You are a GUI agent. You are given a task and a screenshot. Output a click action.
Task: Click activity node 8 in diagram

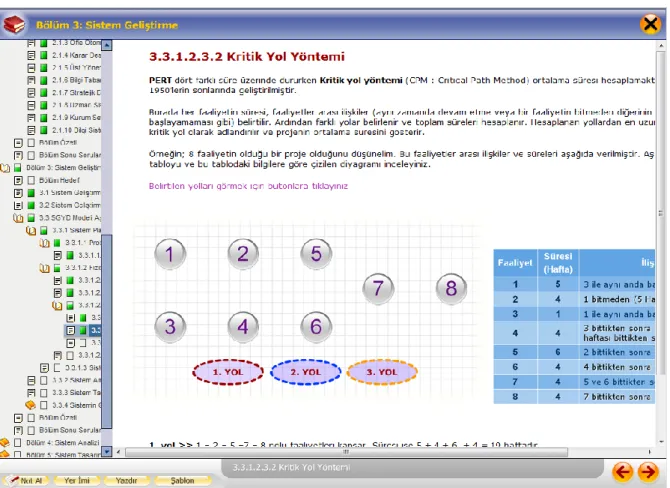coord(451,288)
